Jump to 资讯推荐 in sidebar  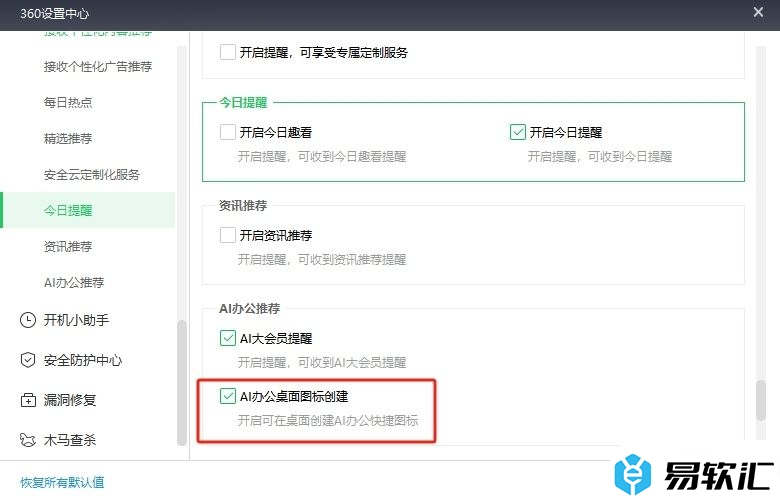click(68, 246)
